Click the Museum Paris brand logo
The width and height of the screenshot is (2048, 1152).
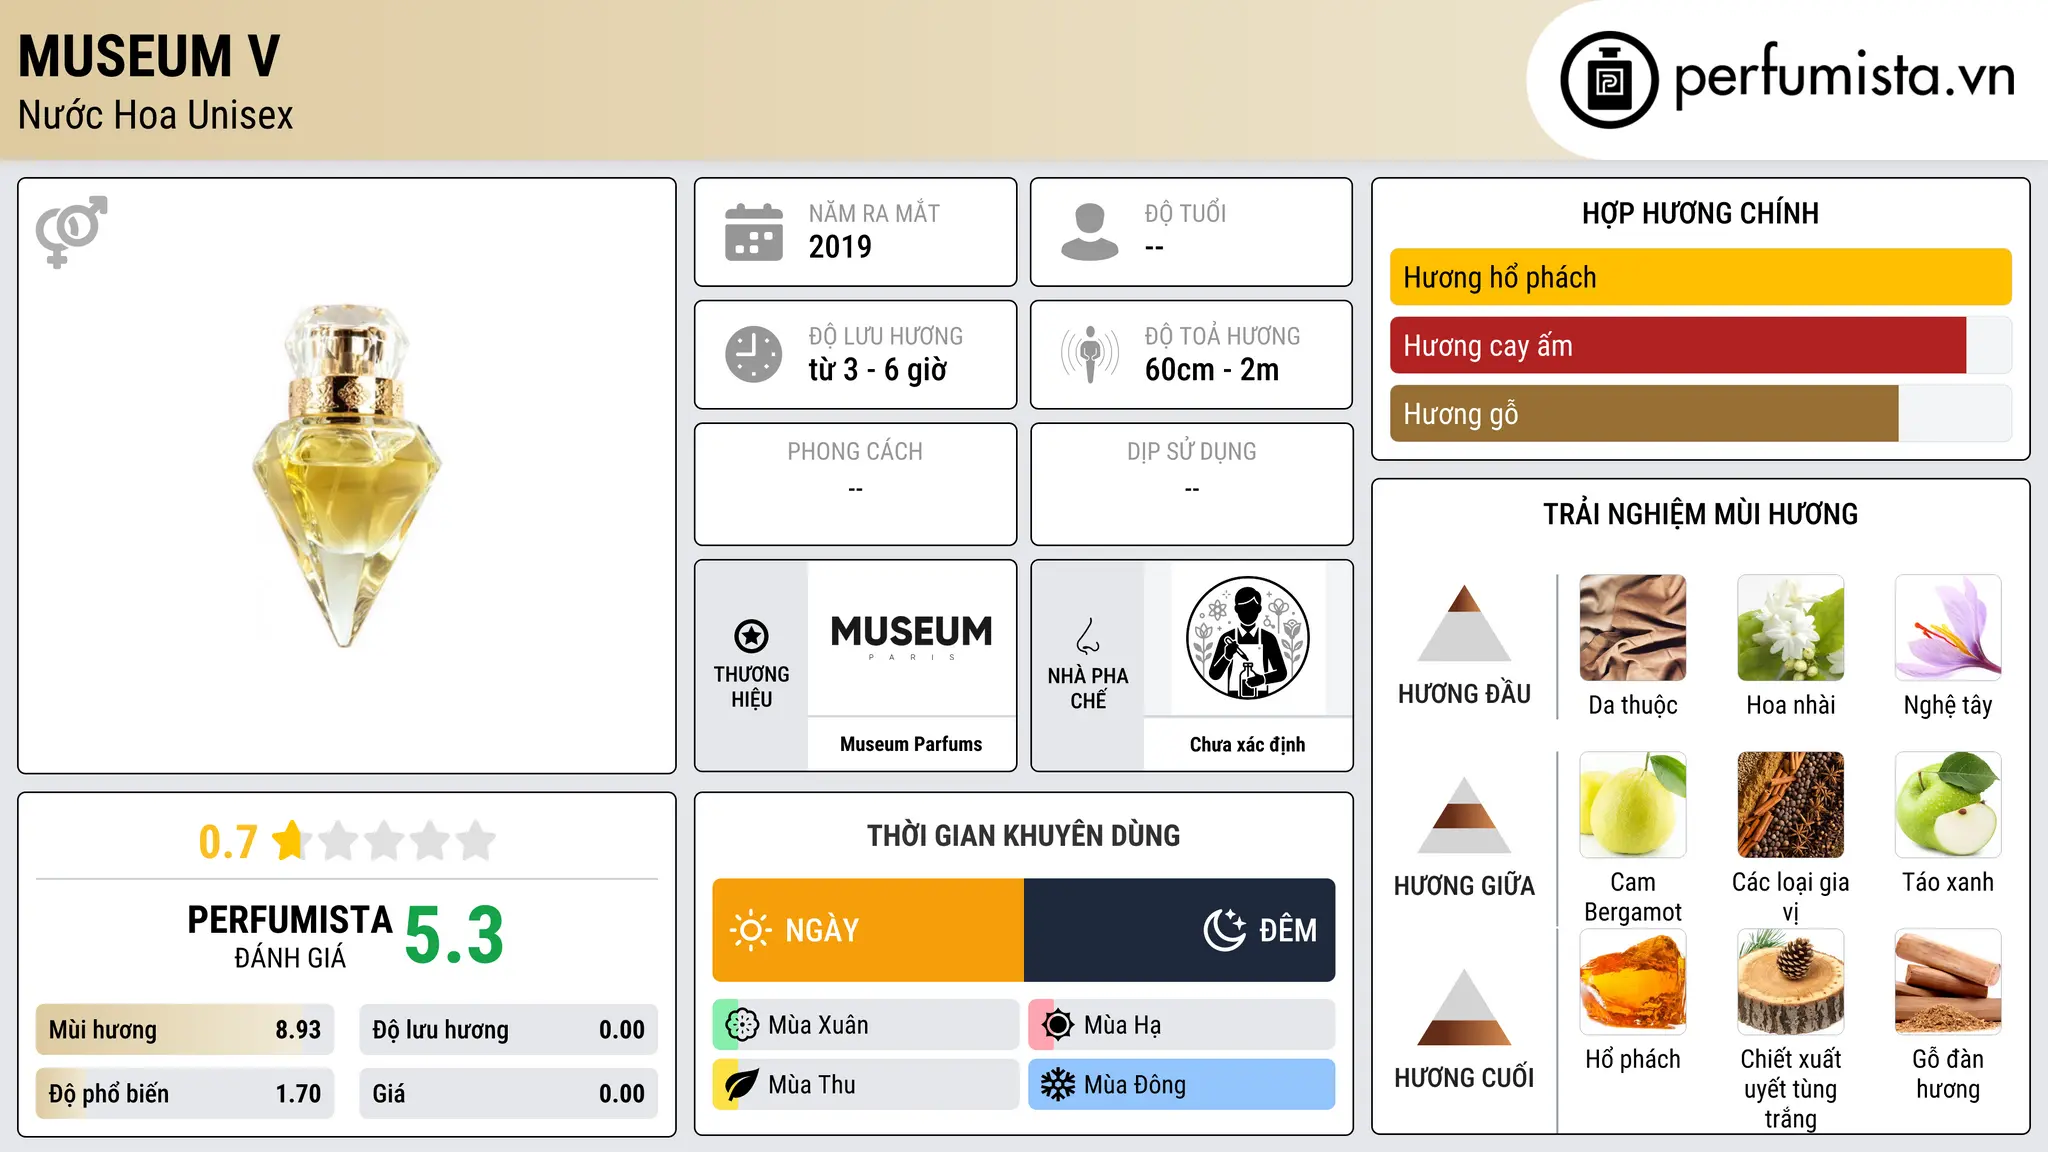[911, 637]
